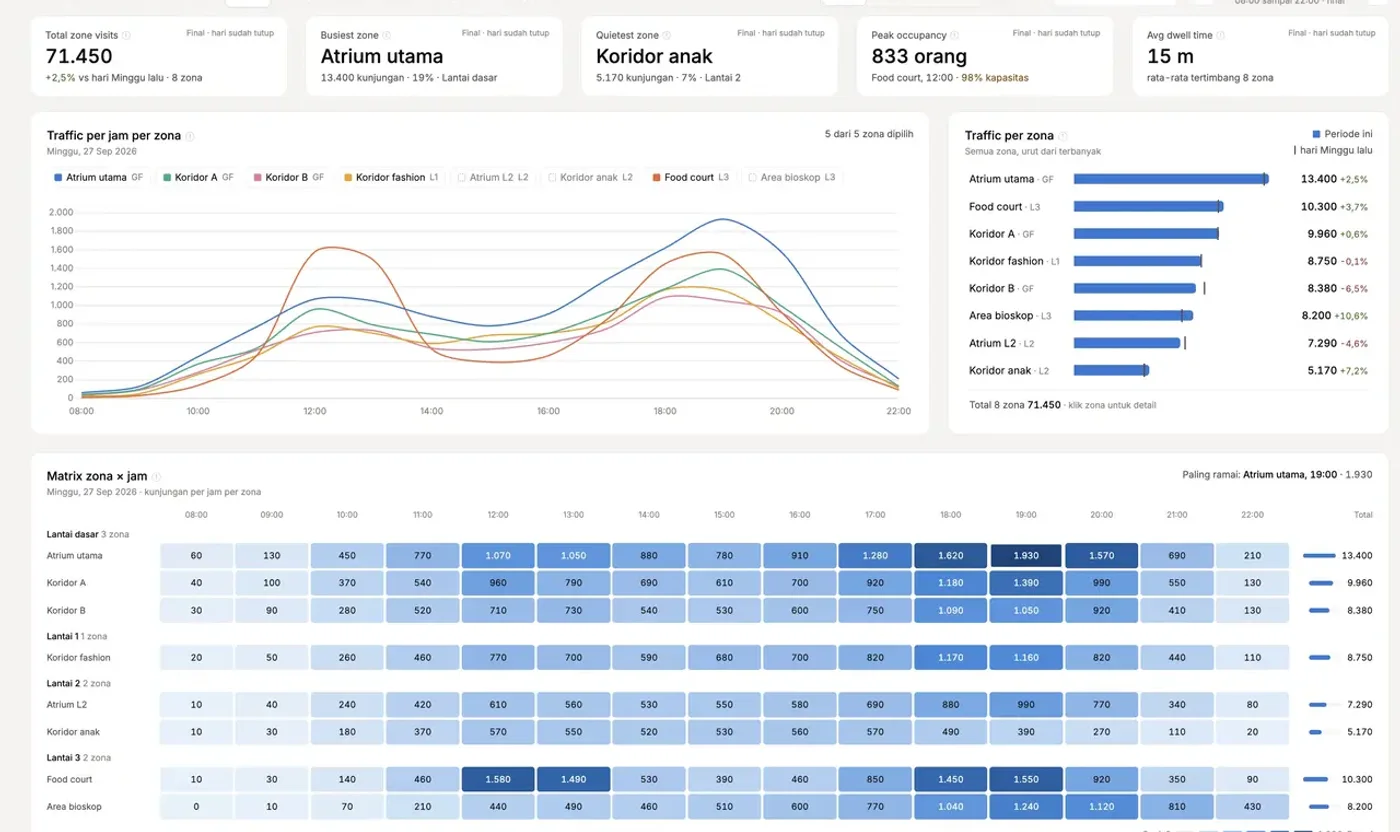Viewport: 1400px width, 832px height.
Task: Click Area bioskop 22:00 cell 430
Action: click(x=1252, y=806)
